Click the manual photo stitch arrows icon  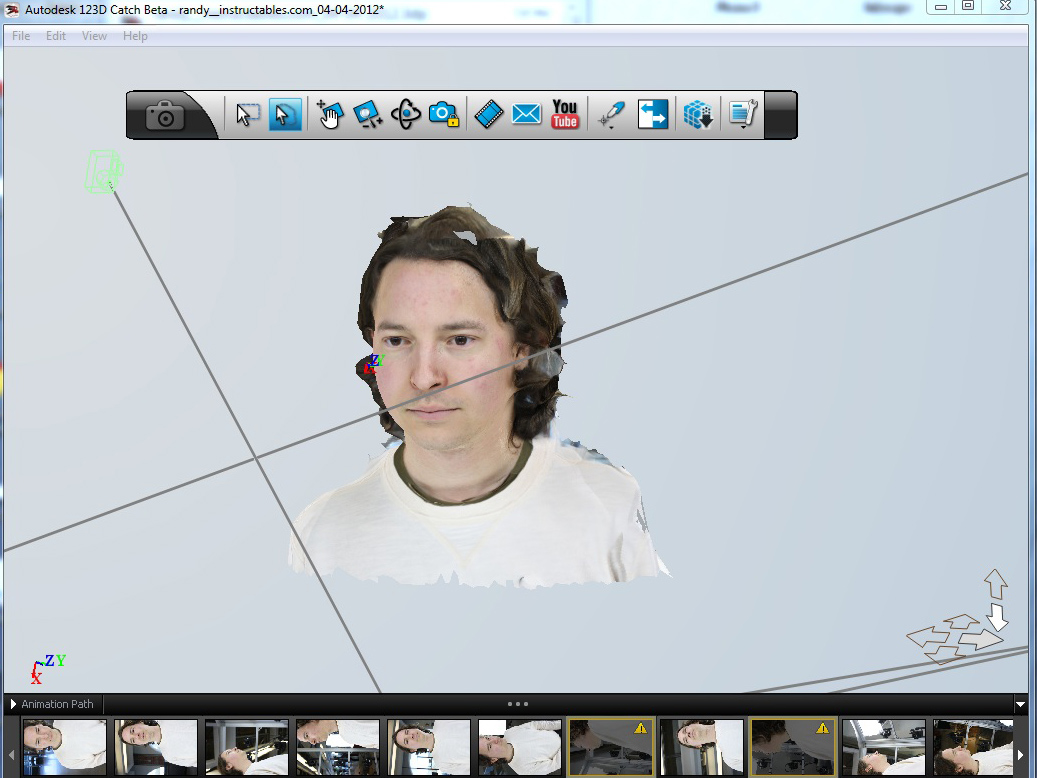pyautogui.click(x=653, y=114)
